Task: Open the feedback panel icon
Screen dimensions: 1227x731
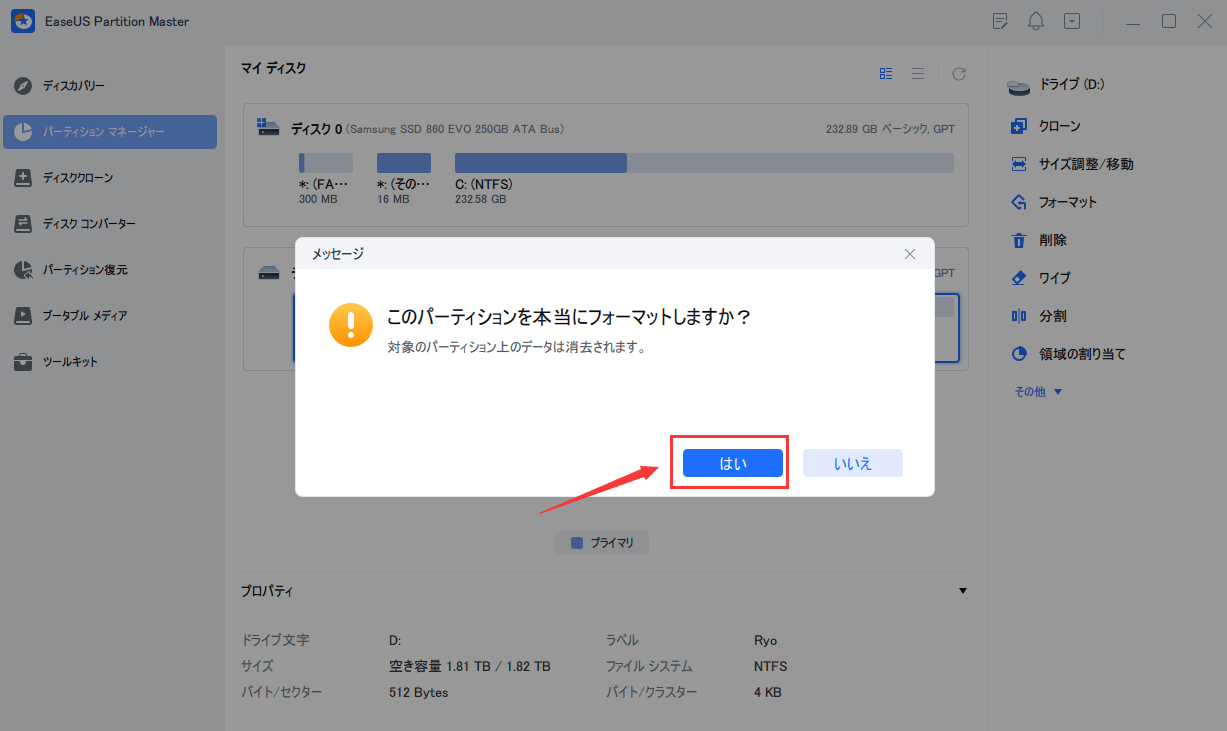Action: click(x=1000, y=21)
